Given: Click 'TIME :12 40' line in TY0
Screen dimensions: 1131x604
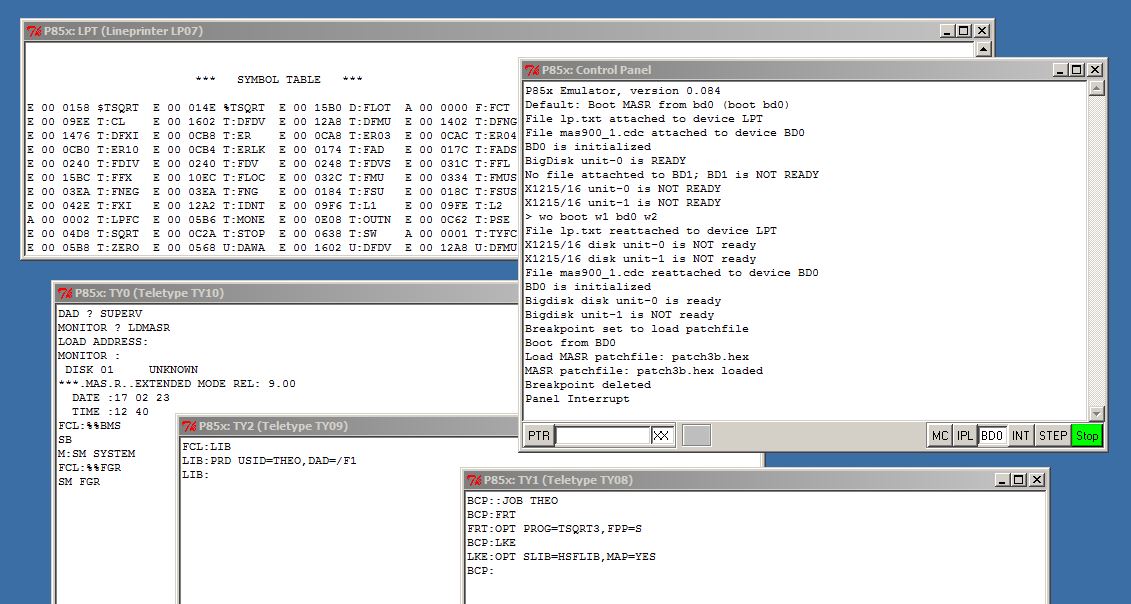Looking at the screenshot, I should click(110, 411).
